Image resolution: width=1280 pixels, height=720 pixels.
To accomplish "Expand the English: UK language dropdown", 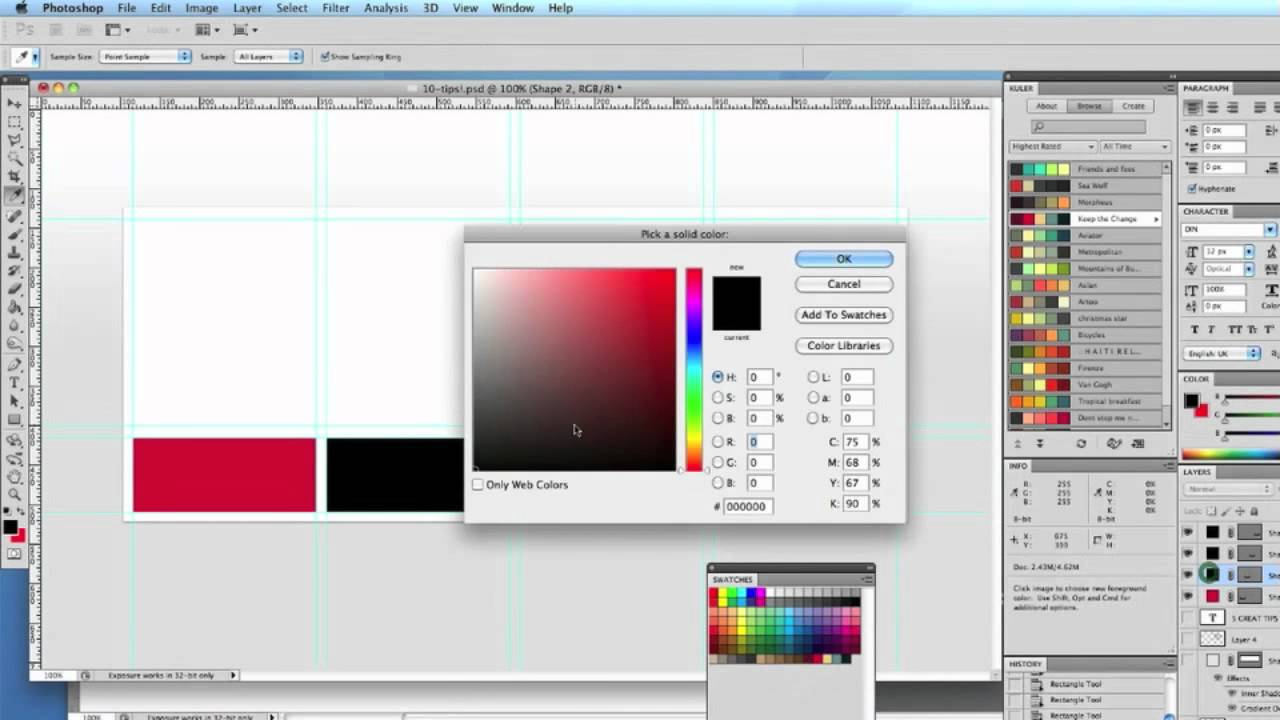I will click(x=1222, y=354).
